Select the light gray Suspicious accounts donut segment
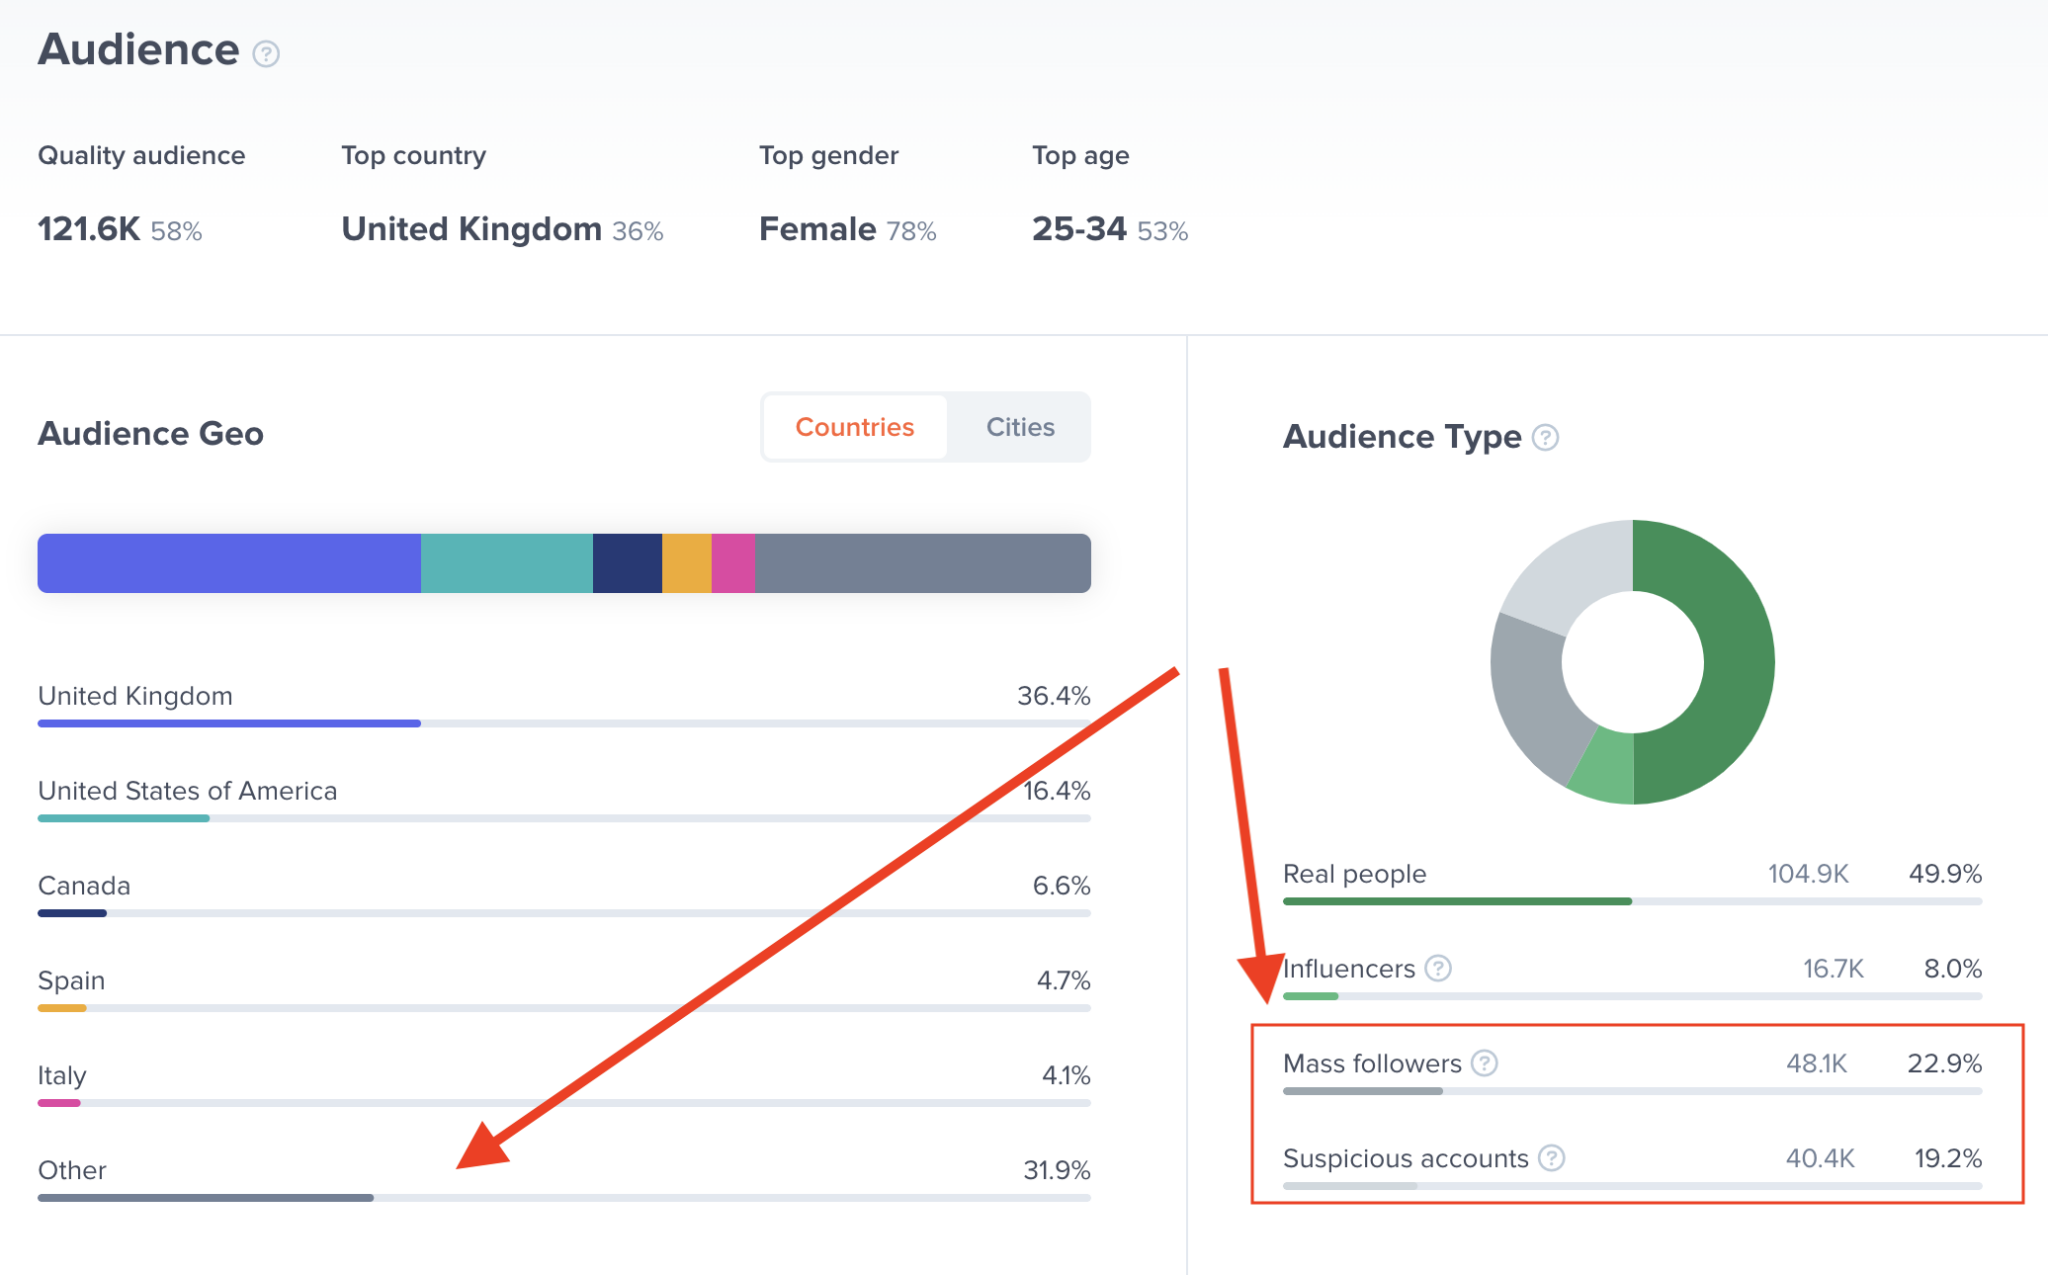Image resolution: width=2048 pixels, height=1275 pixels. [1560, 560]
